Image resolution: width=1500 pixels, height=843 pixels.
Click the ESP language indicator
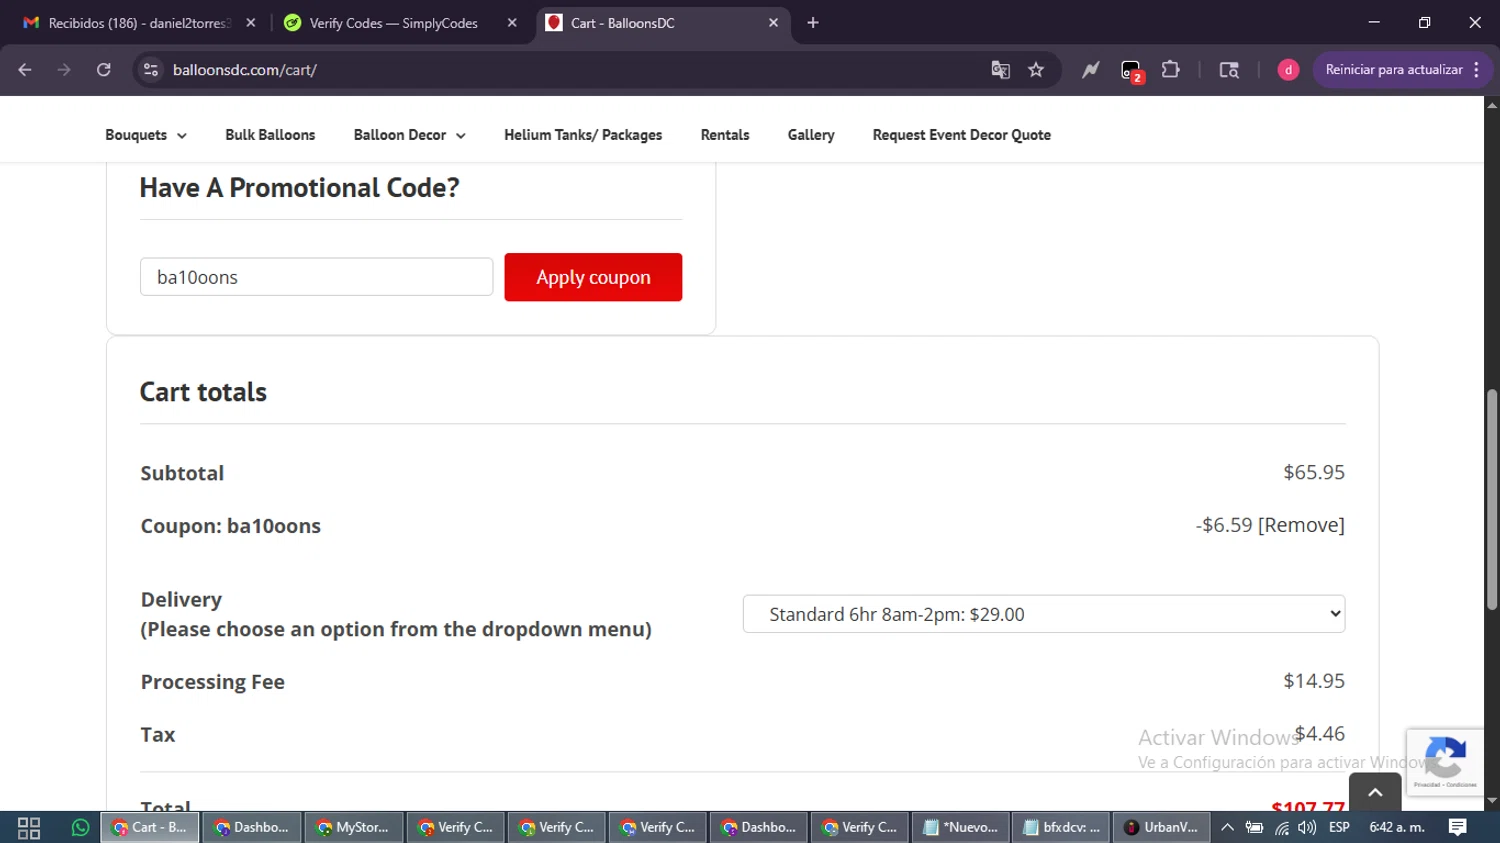click(x=1339, y=828)
